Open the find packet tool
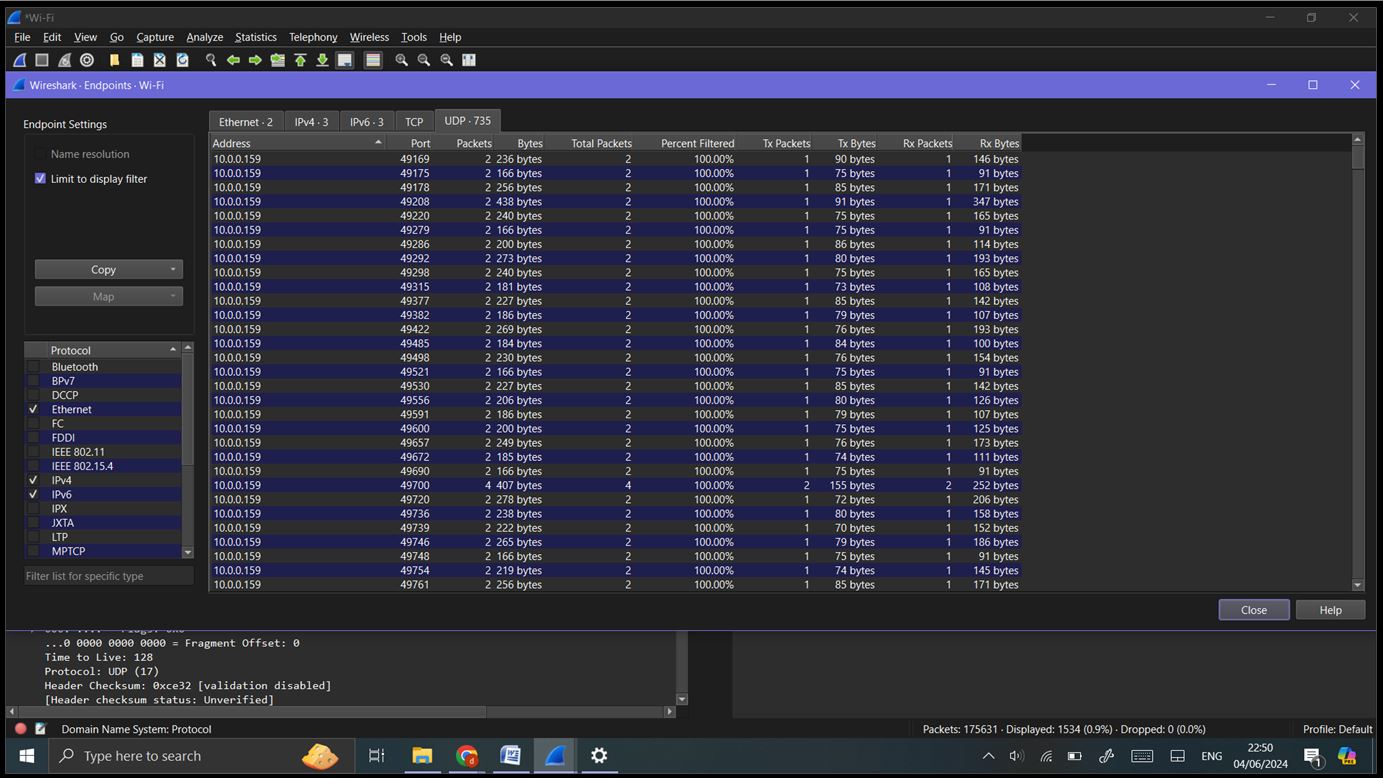 (210, 60)
